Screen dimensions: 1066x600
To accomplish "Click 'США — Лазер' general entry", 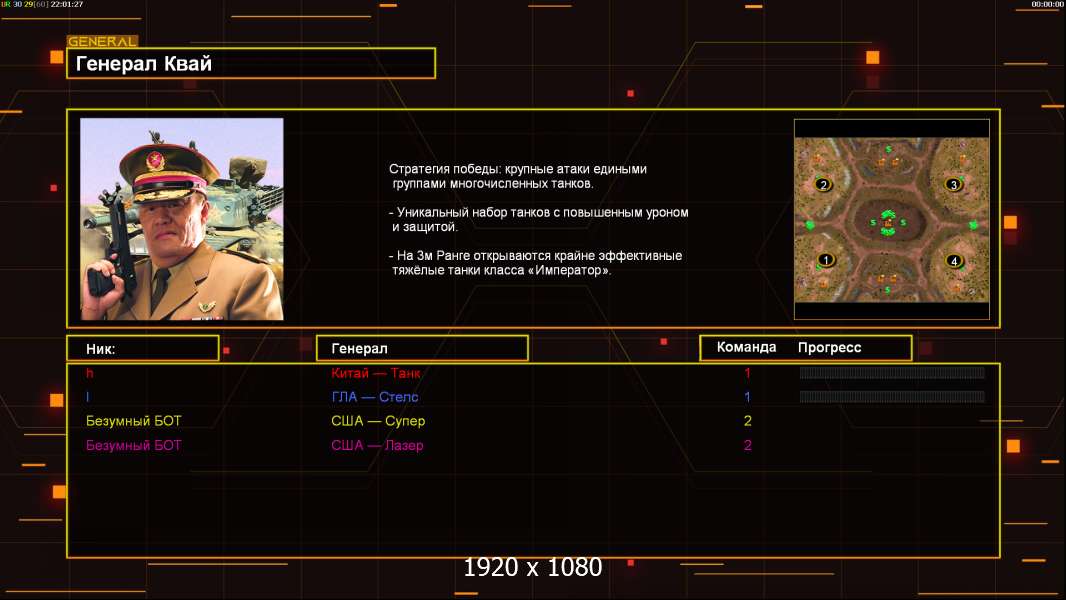I will click(377, 445).
